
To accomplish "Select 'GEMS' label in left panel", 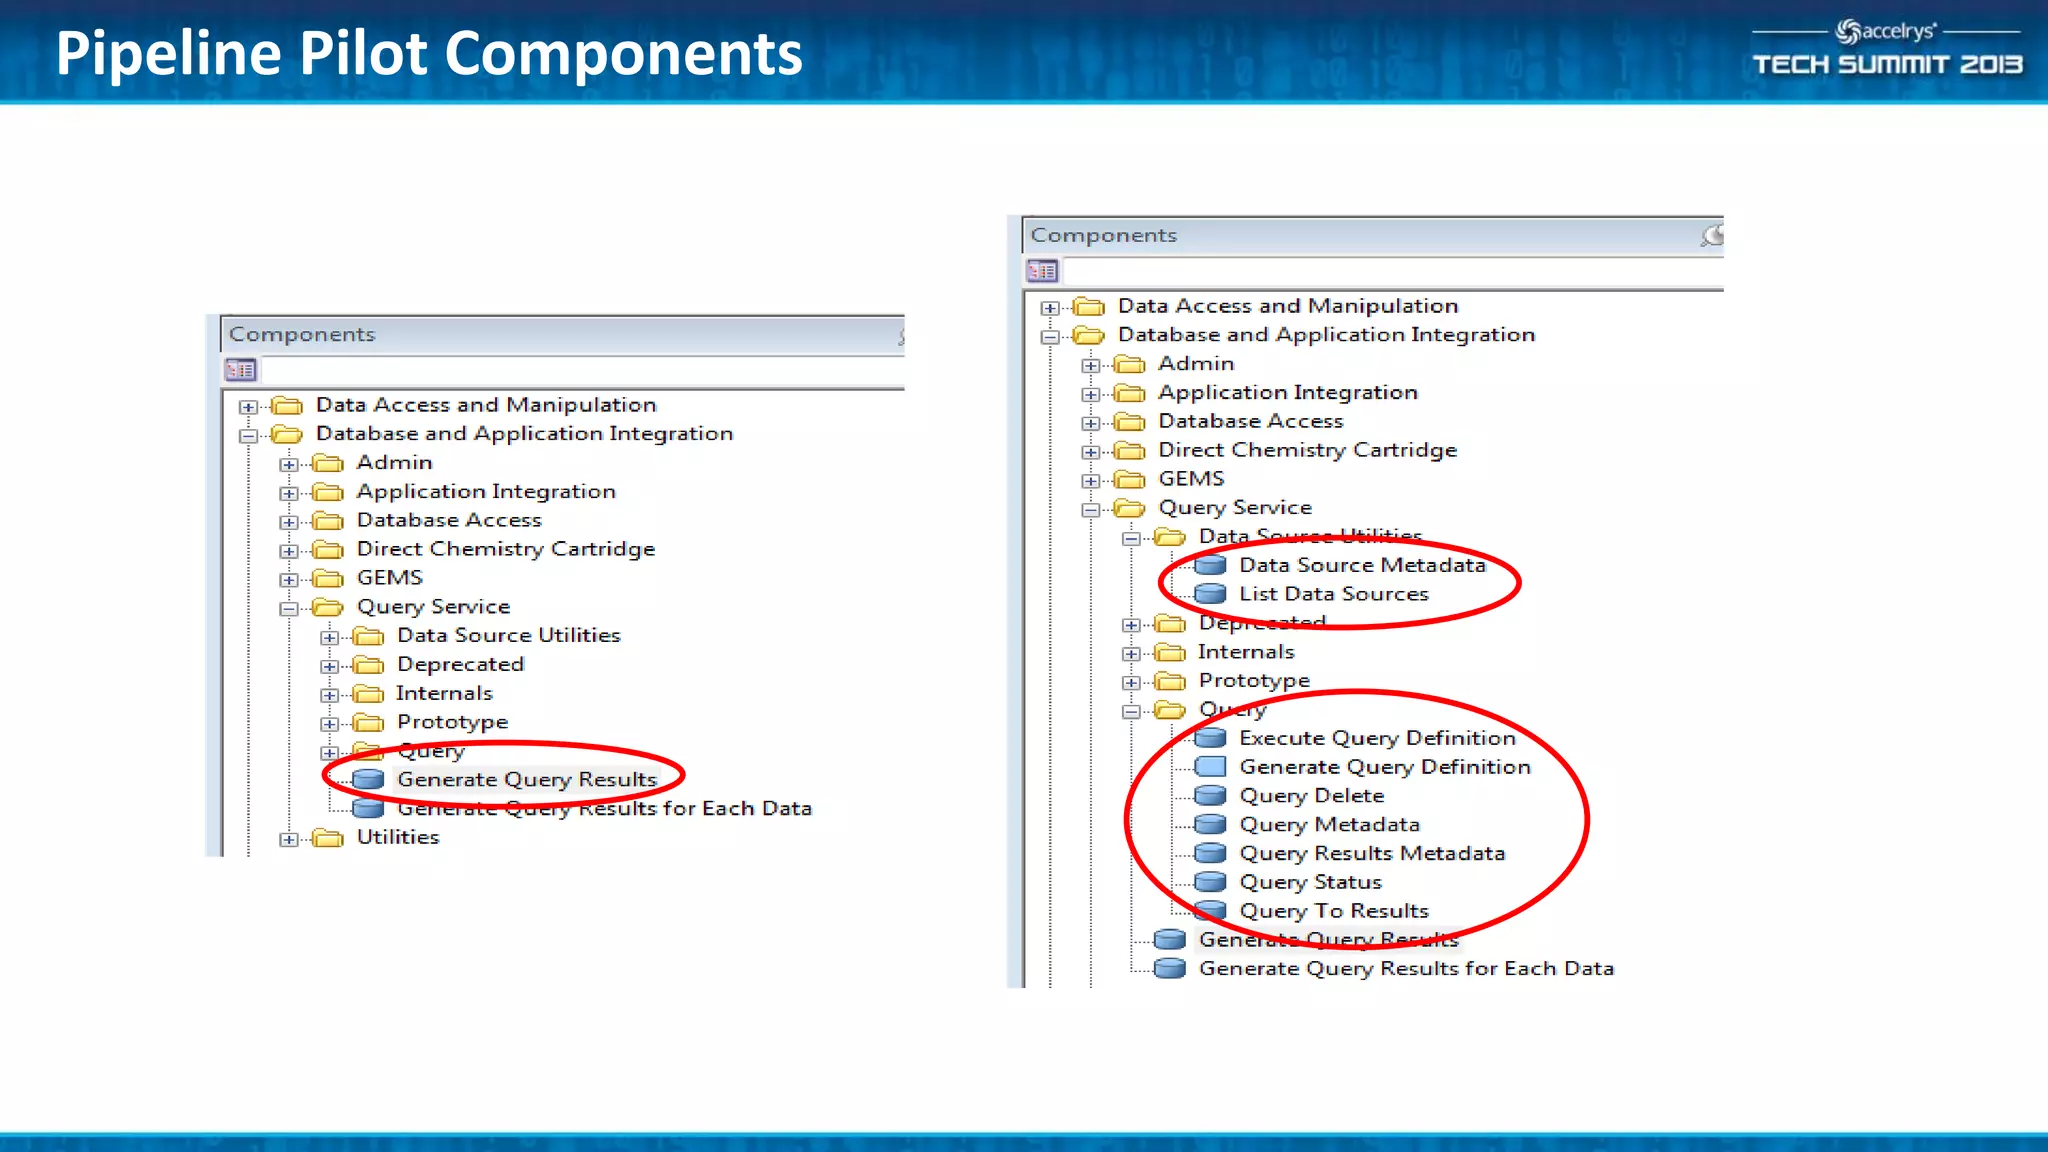I will click(390, 578).
